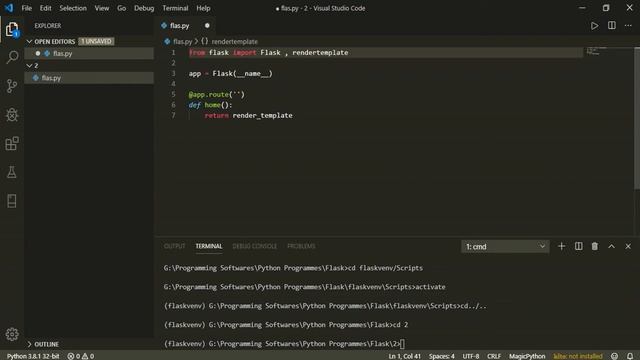
Task: Click line number 5 in gutter
Action: [173, 94]
